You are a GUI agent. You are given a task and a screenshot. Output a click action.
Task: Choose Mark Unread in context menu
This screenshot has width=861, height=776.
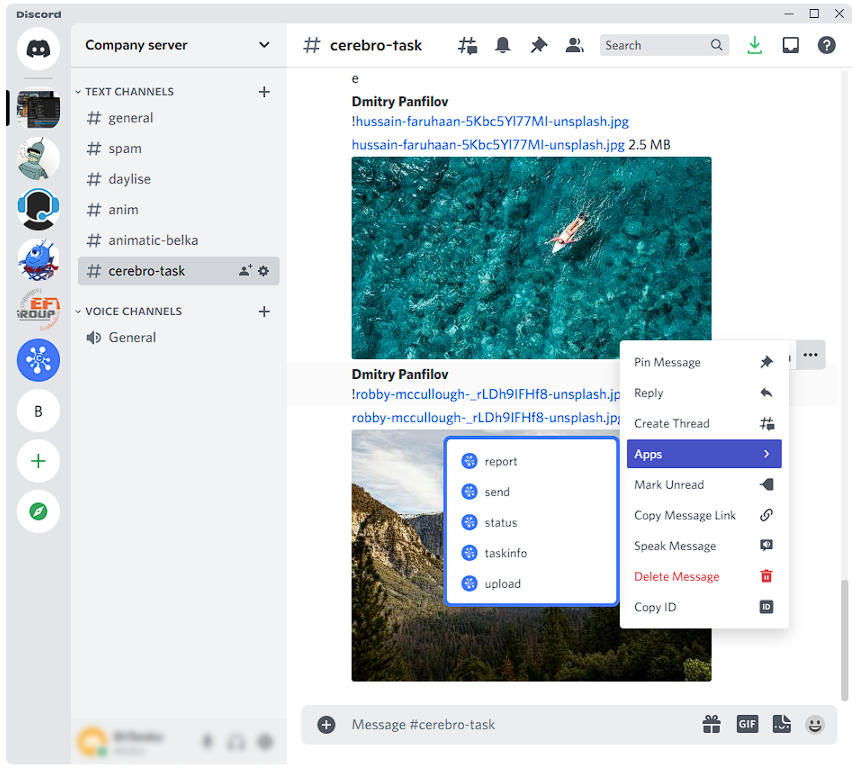click(704, 485)
